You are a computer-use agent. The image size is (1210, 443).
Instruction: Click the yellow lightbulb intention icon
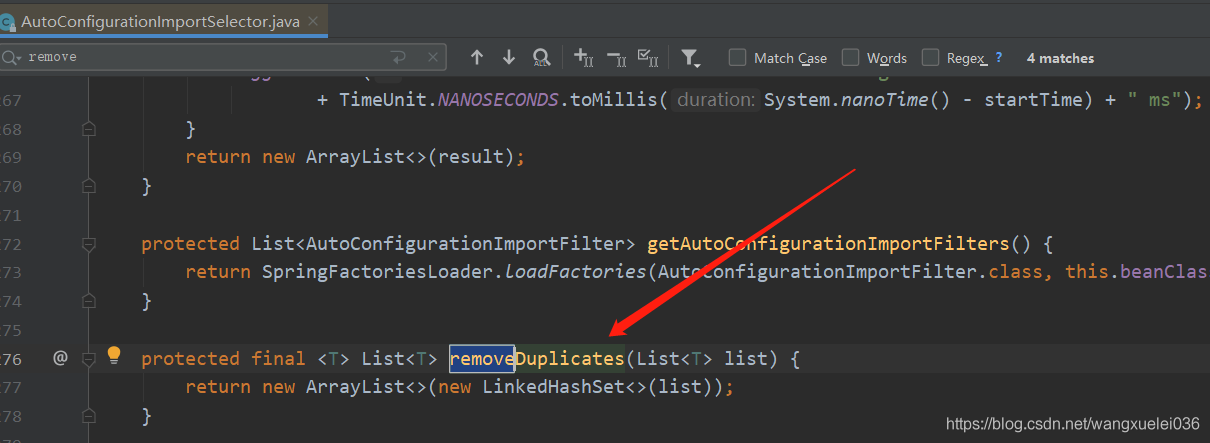coord(114,355)
